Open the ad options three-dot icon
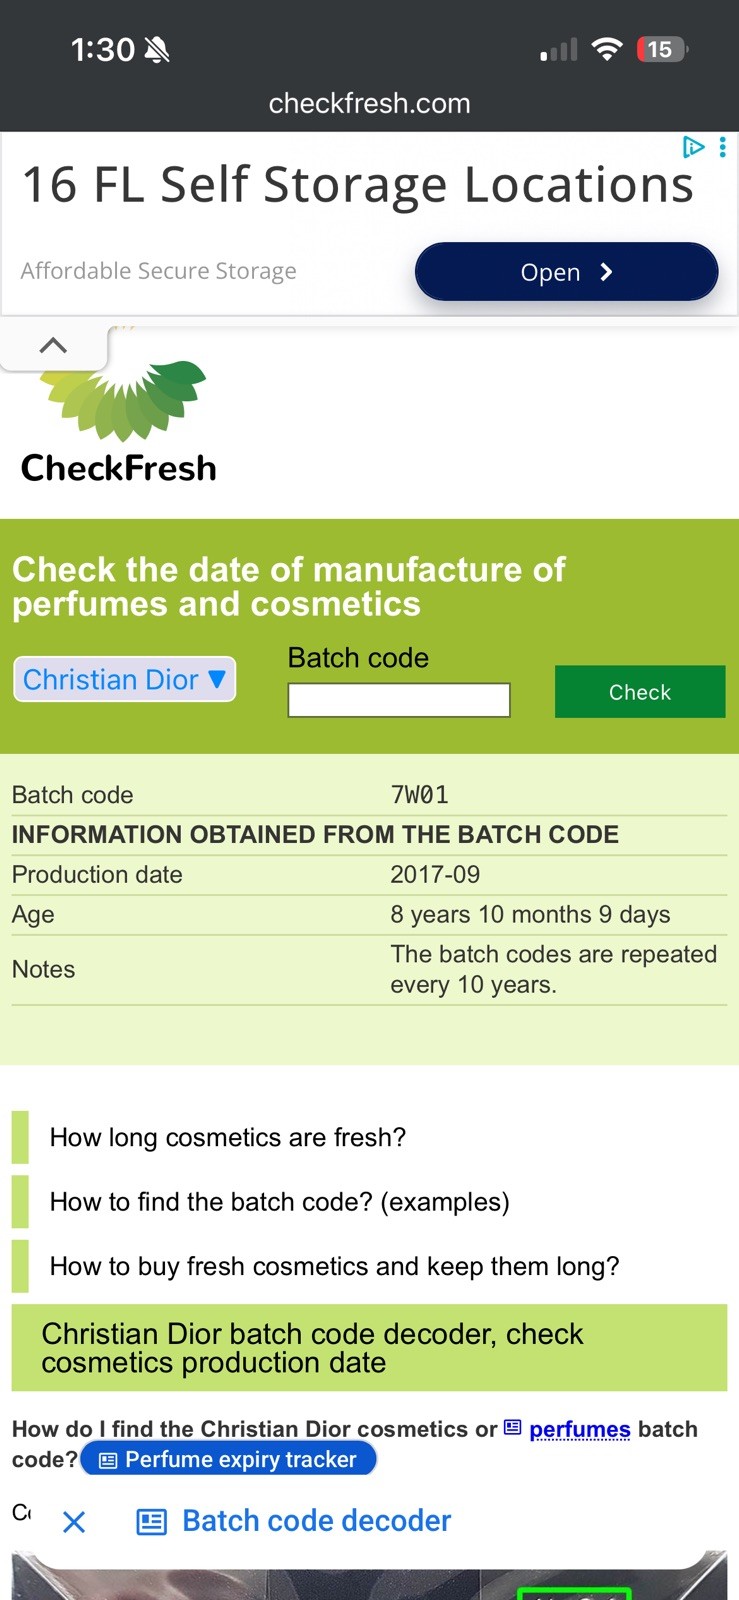The height and width of the screenshot is (1600, 739). [x=723, y=148]
